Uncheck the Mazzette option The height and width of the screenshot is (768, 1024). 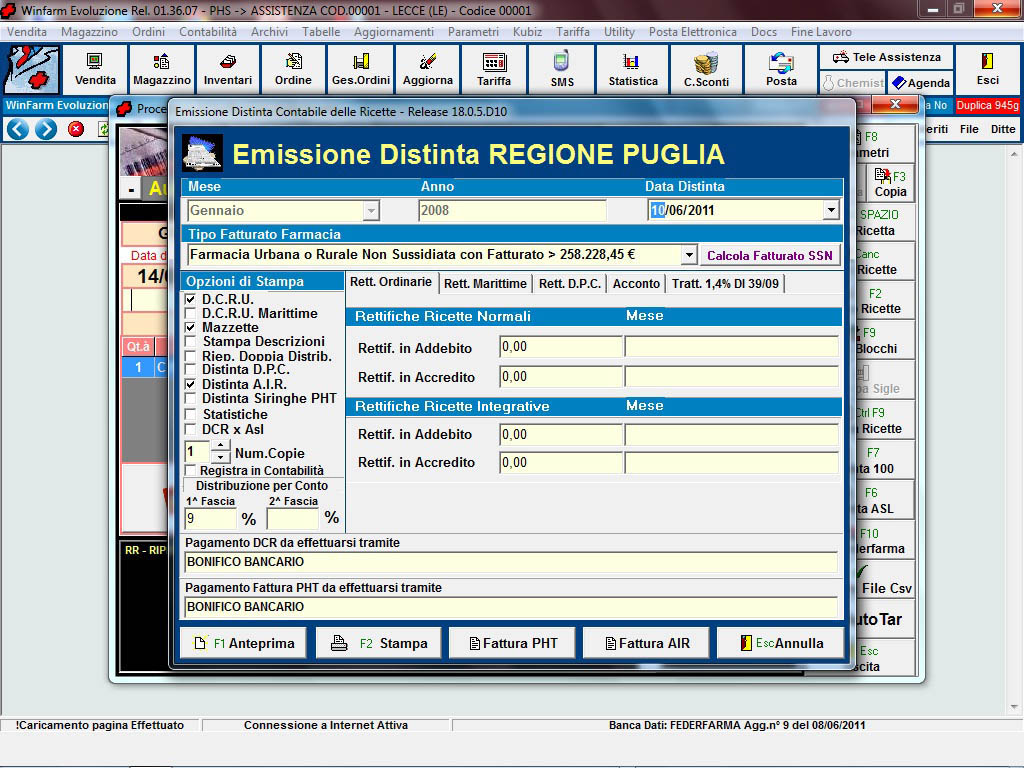pos(191,328)
